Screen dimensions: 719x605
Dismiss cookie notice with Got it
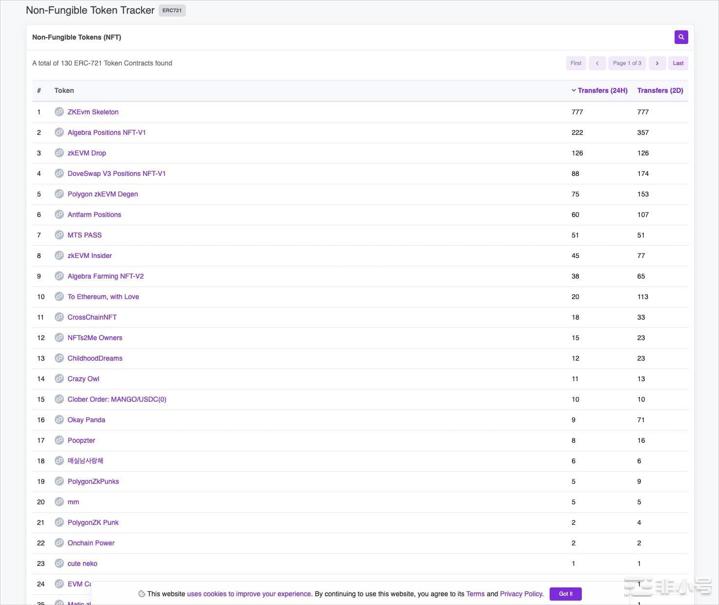point(565,594)
